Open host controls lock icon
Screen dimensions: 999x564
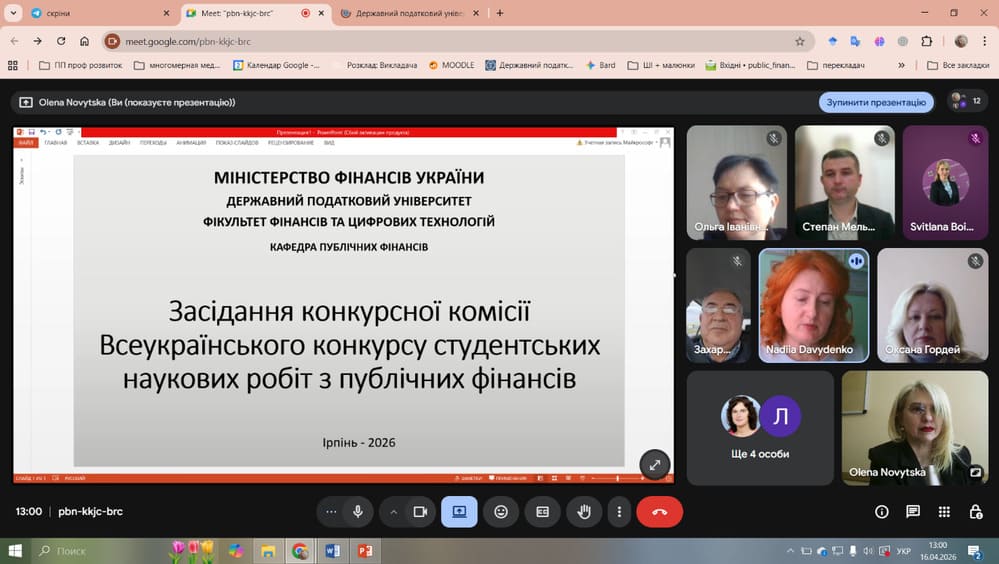tap(975, 511)
